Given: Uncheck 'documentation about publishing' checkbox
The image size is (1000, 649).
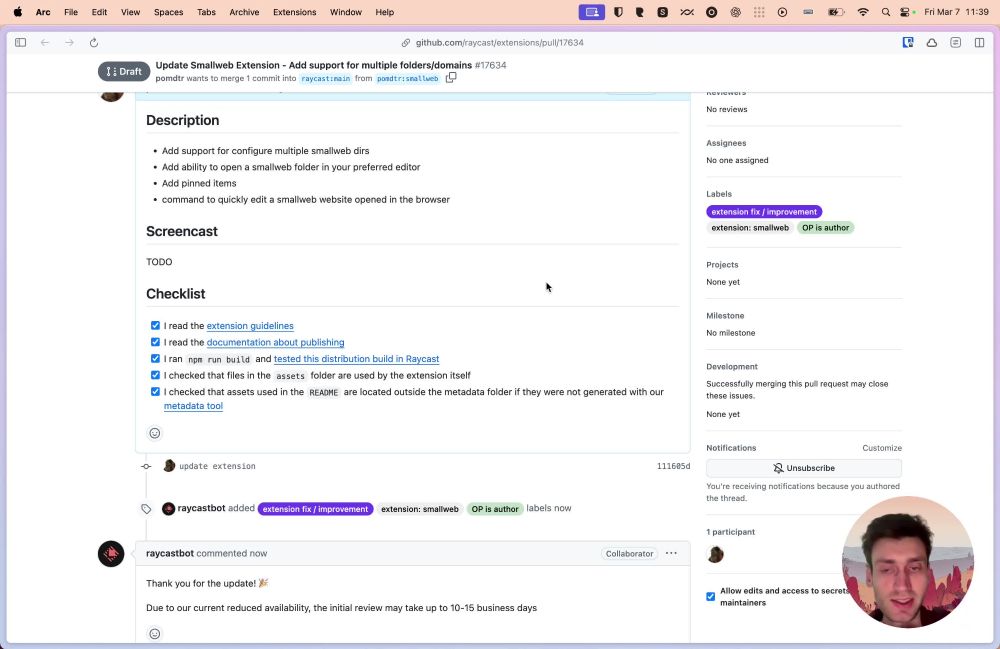Looking at the screenshot, I should (155, 342).
